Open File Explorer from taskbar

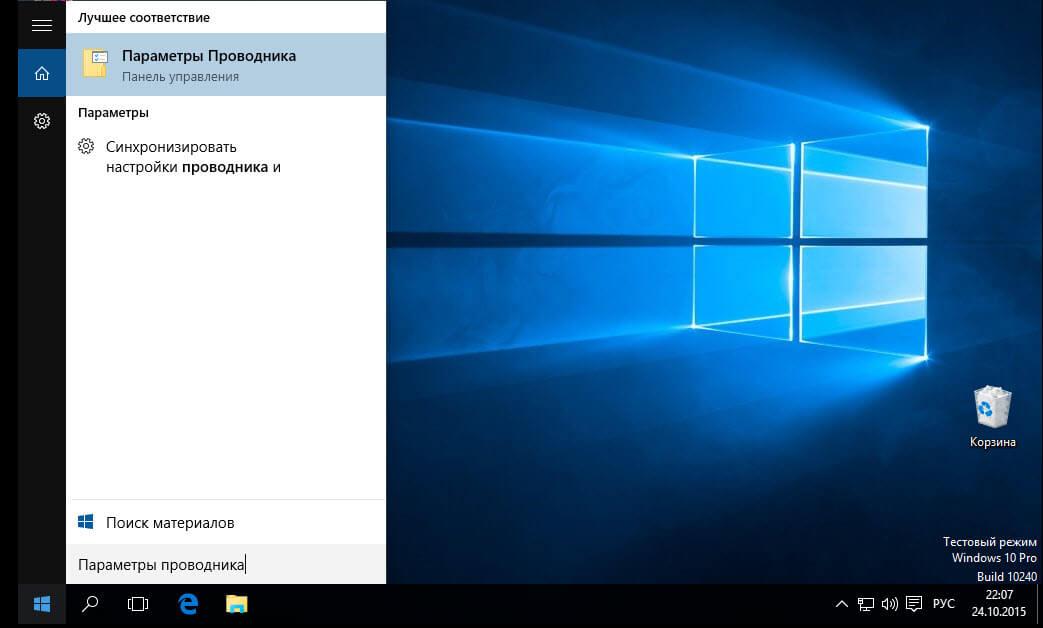click(x=236, y=604)
